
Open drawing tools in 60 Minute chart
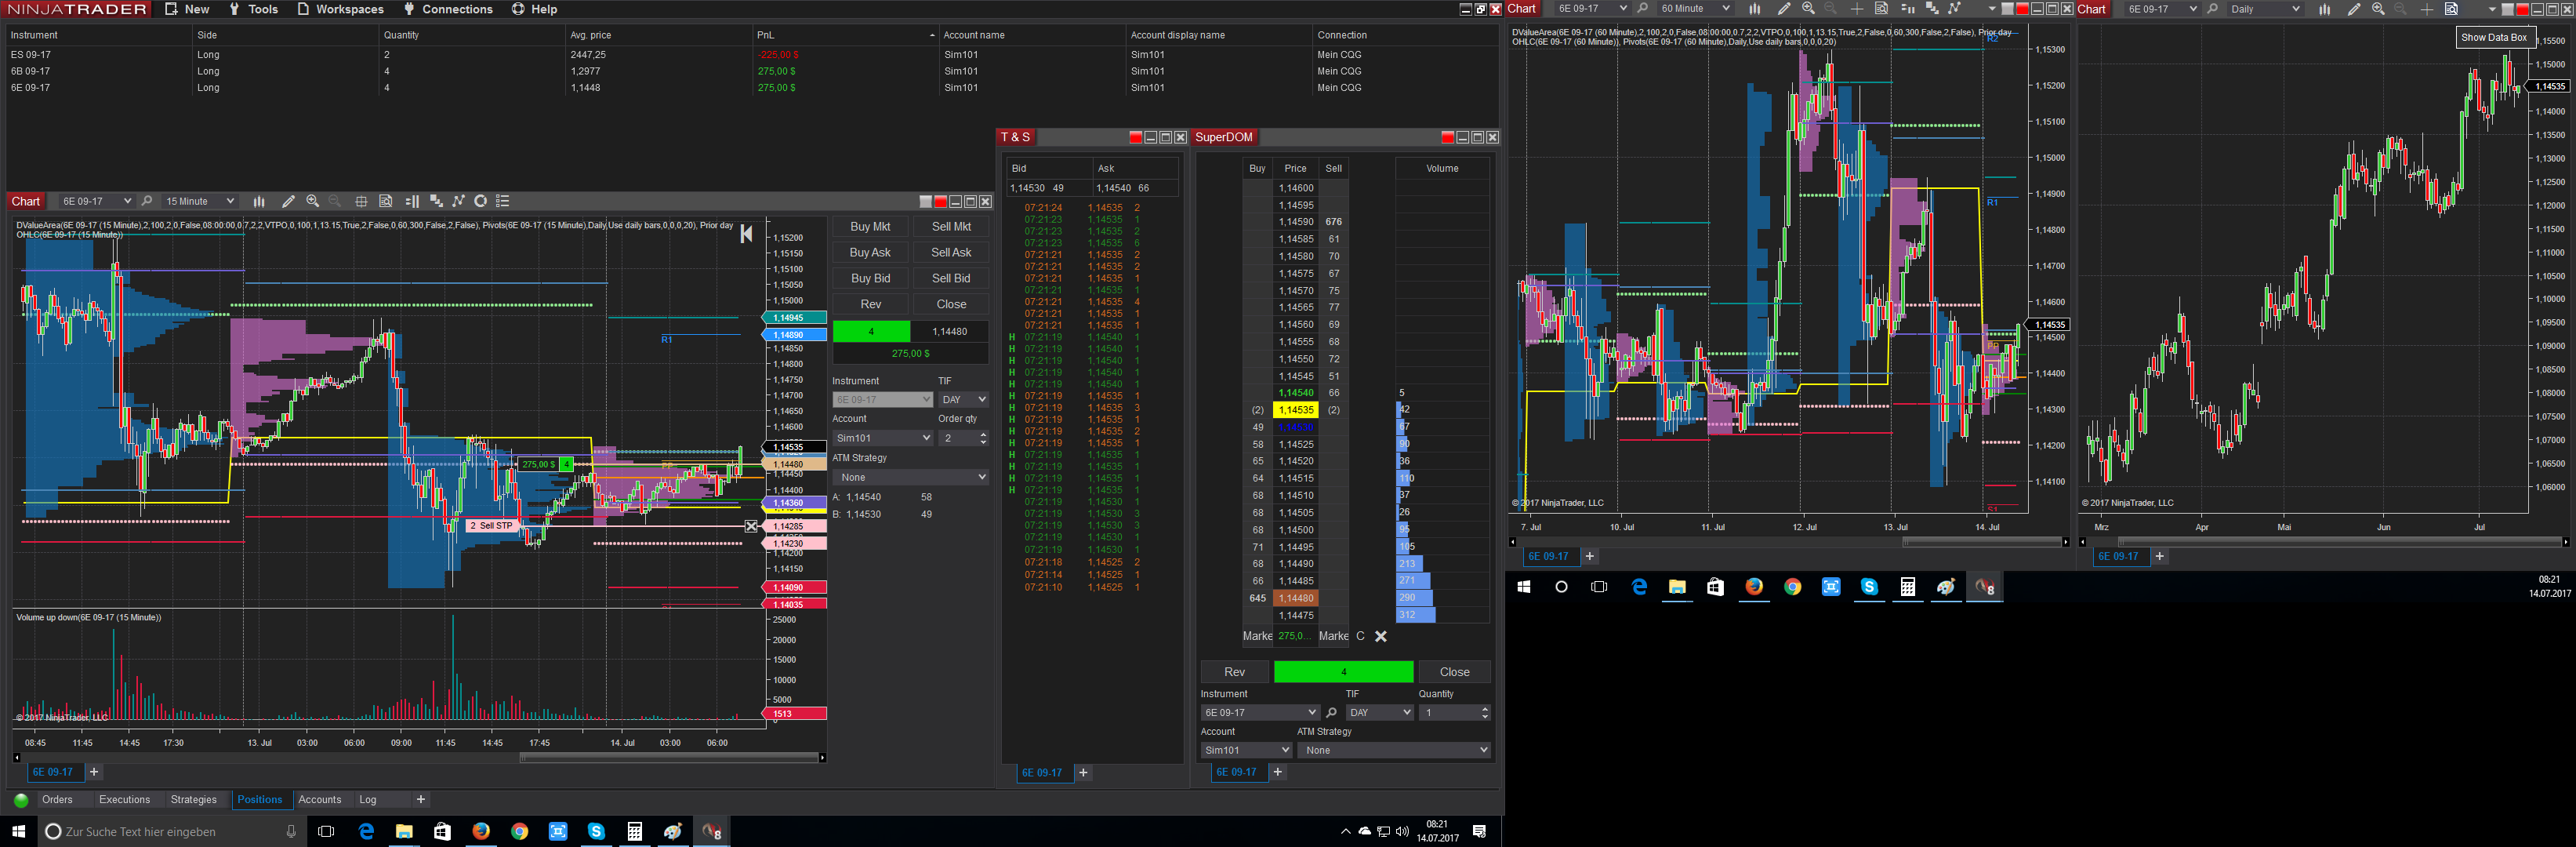click(1783, 9)
